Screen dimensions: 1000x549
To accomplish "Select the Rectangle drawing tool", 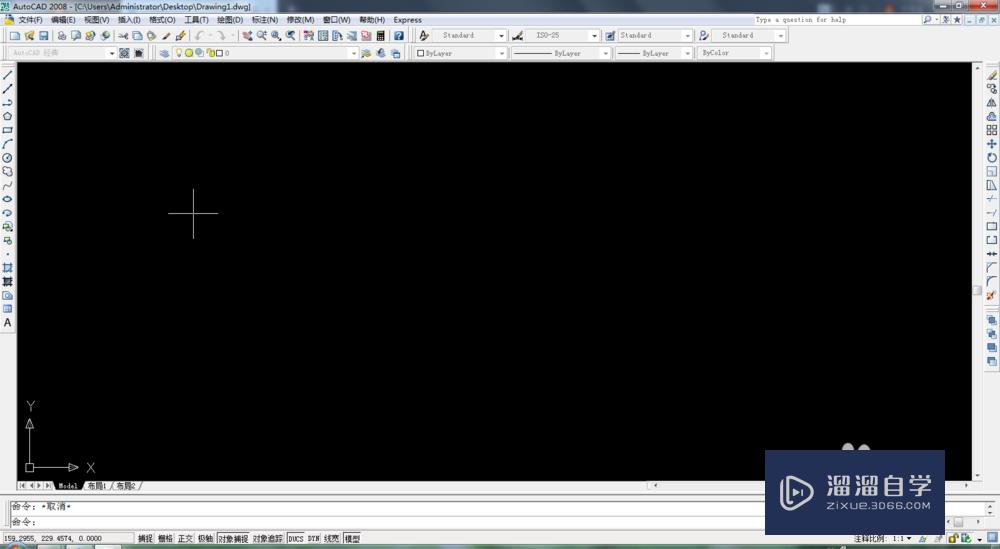I will pyautogui.click(x=8, y=130).
